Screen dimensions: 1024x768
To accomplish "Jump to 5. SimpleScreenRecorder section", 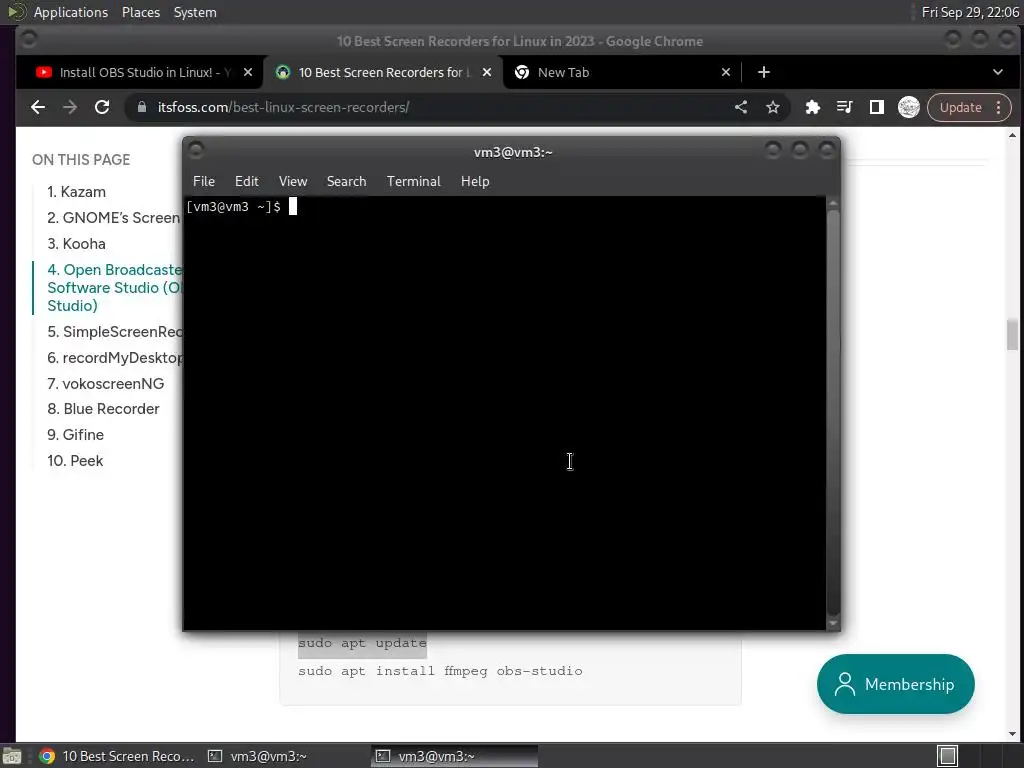I will click(115, 332).
